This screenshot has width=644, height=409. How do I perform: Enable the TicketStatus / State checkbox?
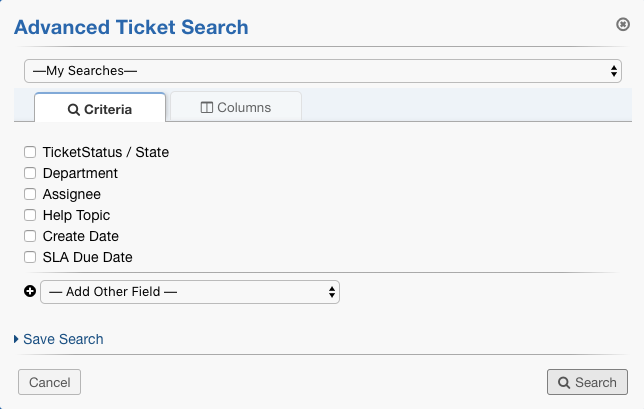pyautogui.click(x=30, y=152)
